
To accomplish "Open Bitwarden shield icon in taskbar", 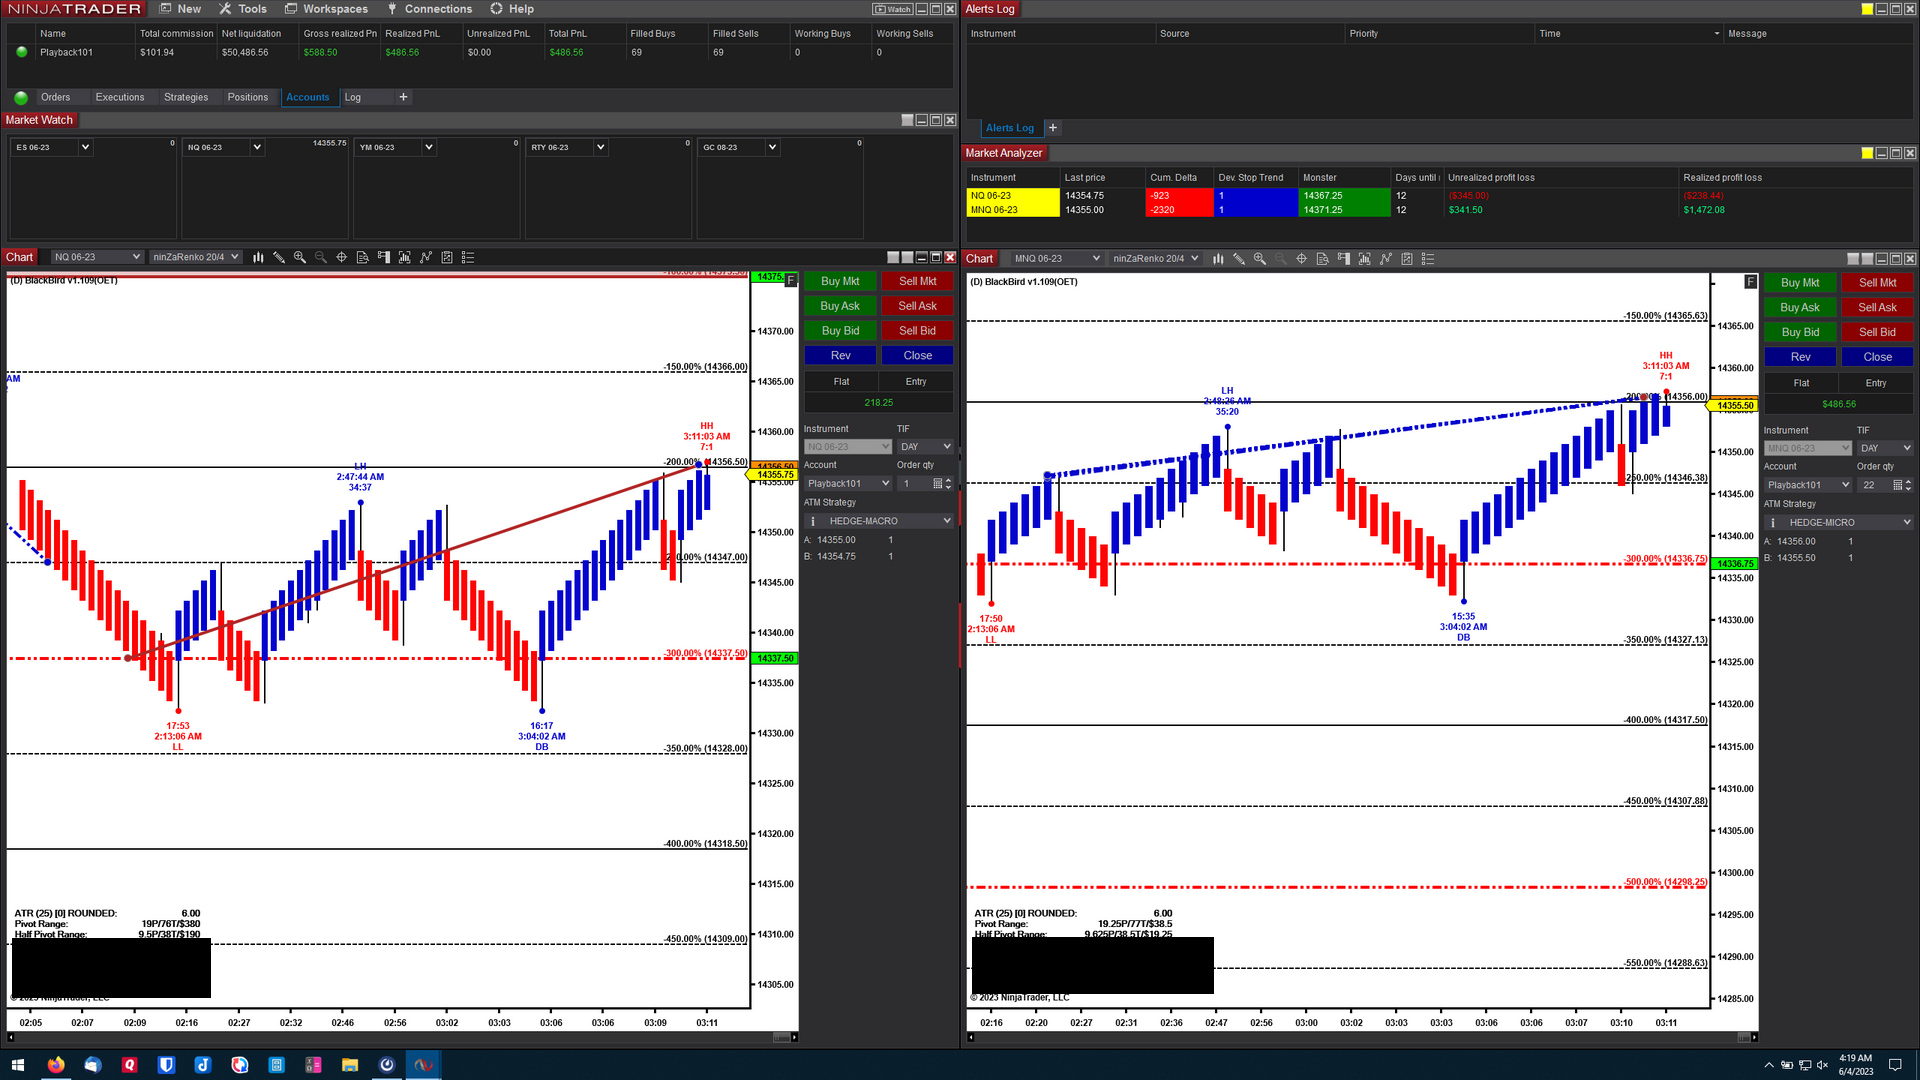I will [166, 1065].
